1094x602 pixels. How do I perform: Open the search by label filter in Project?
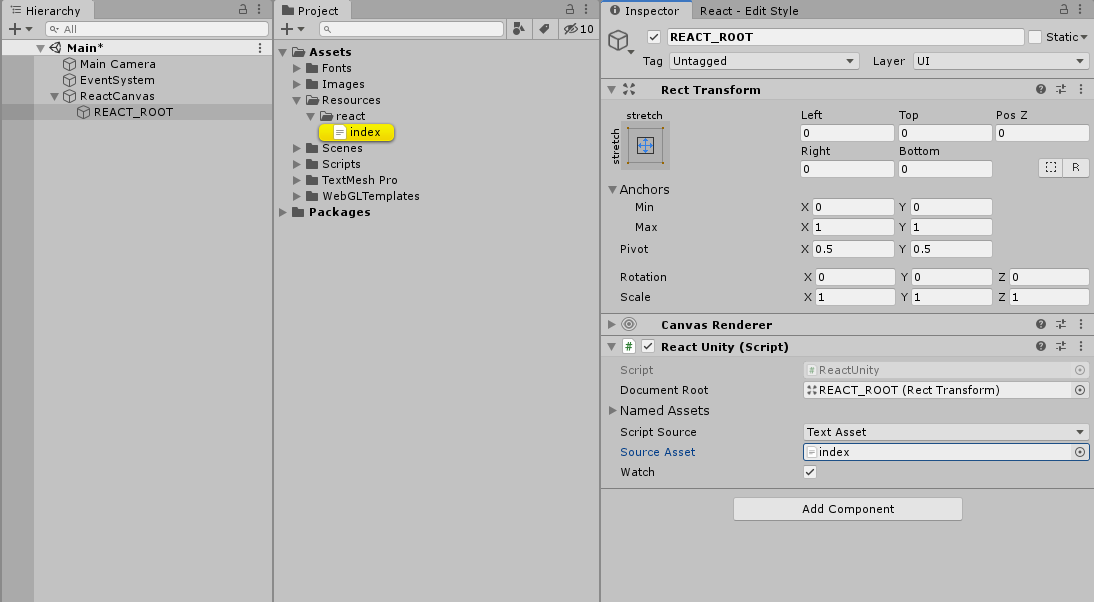point(543,29)
